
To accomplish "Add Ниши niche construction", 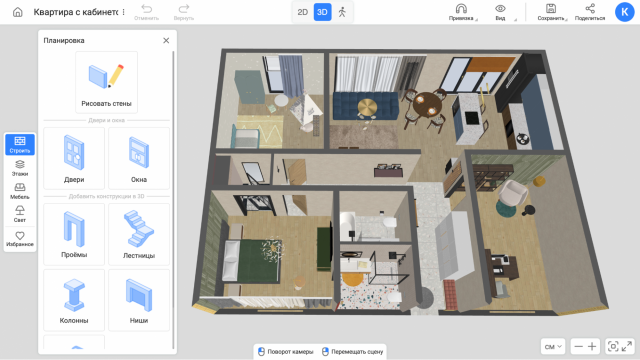I will pyautogui.click(x=139, y=300).
